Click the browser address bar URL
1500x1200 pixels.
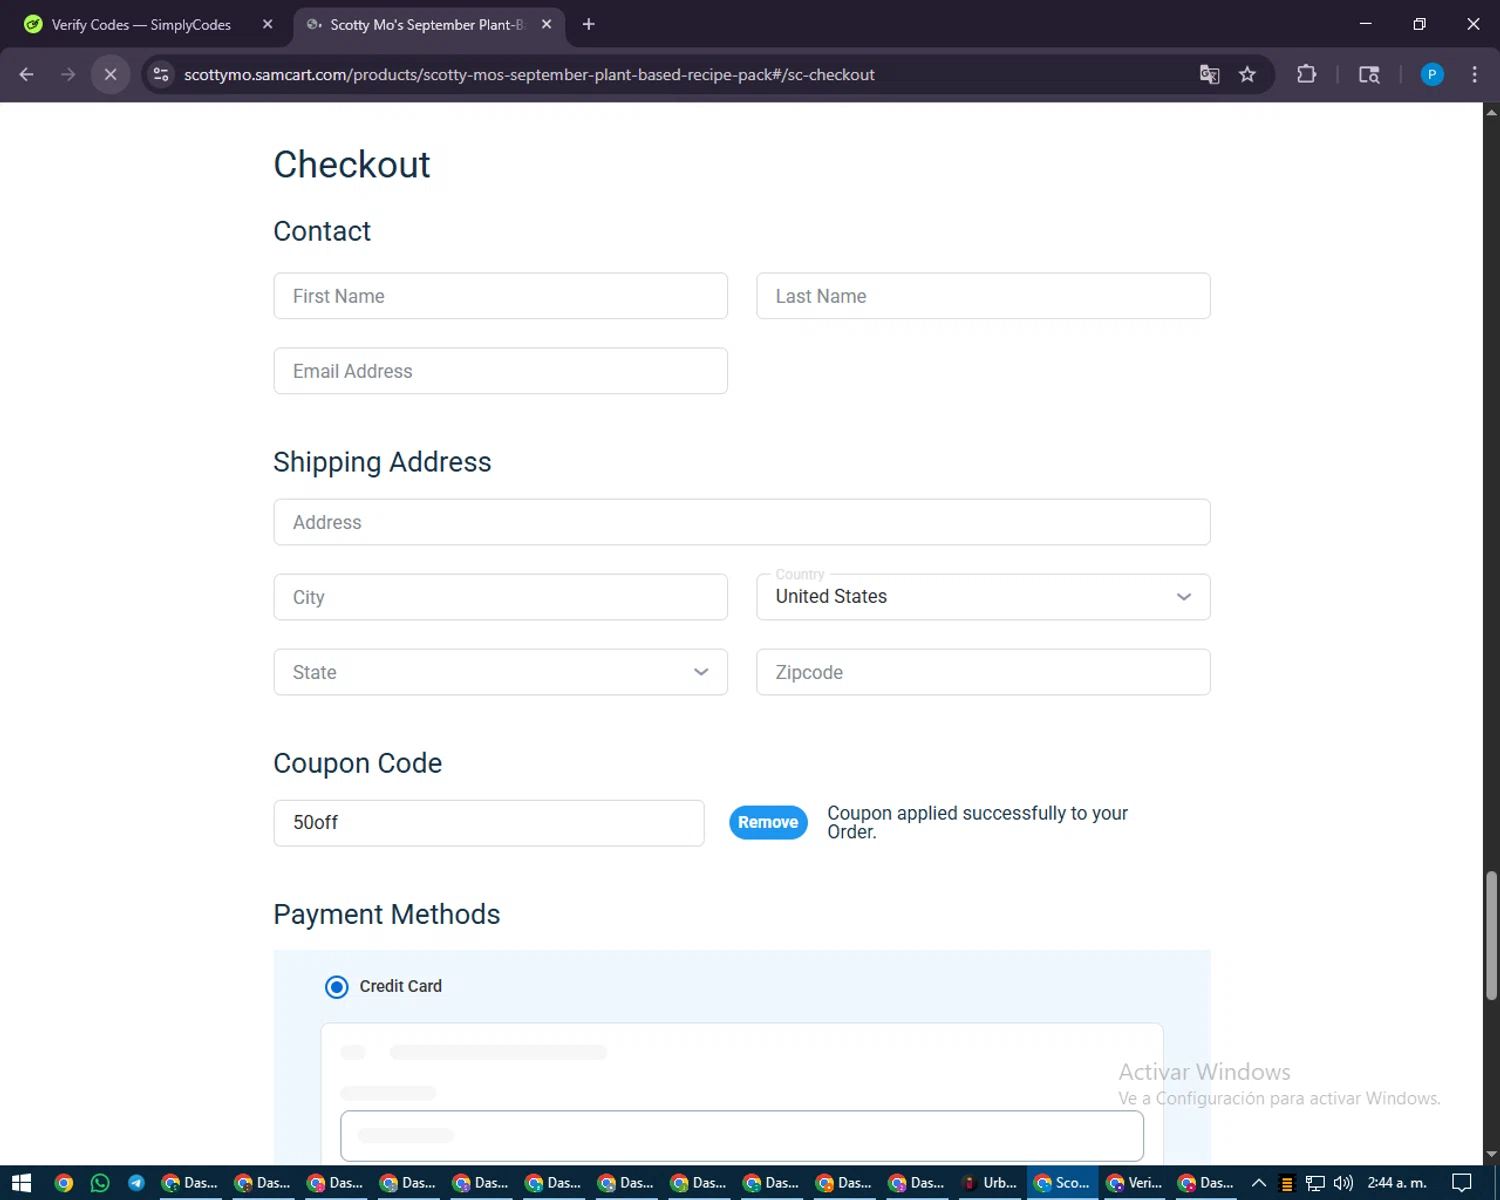pos(529,74)
